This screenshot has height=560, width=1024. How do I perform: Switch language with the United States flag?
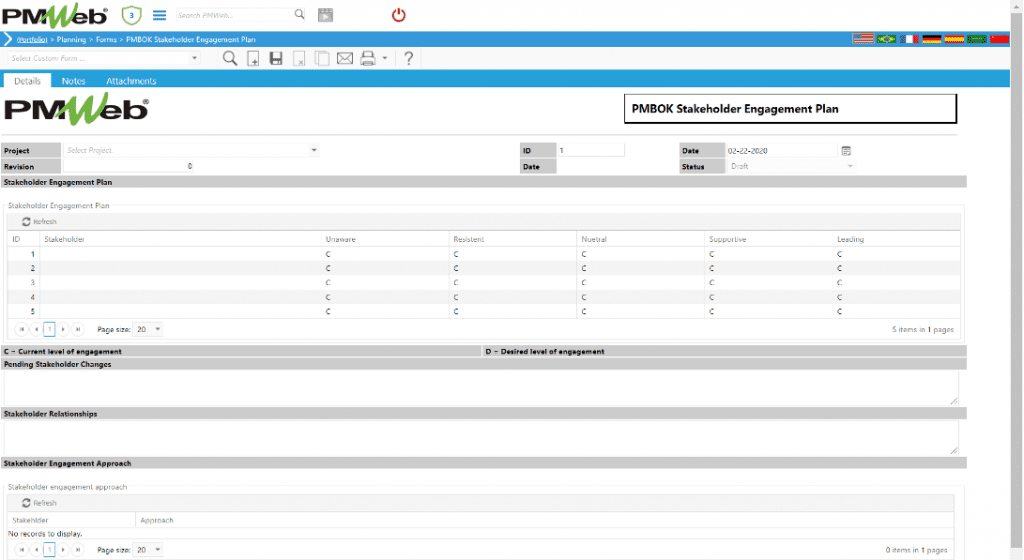(x=863, y=39)
